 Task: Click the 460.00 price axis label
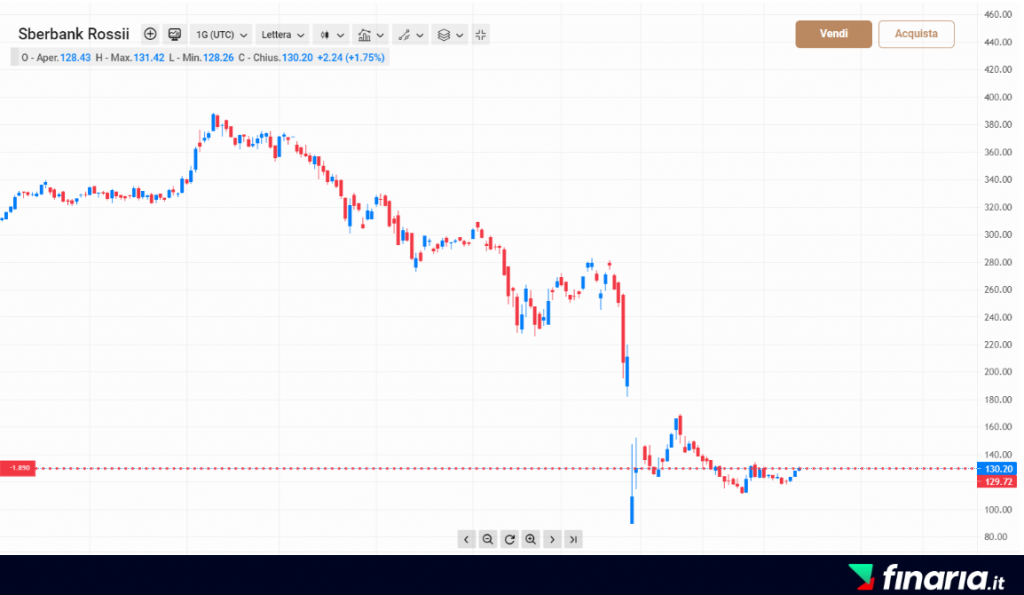(998, 14)
